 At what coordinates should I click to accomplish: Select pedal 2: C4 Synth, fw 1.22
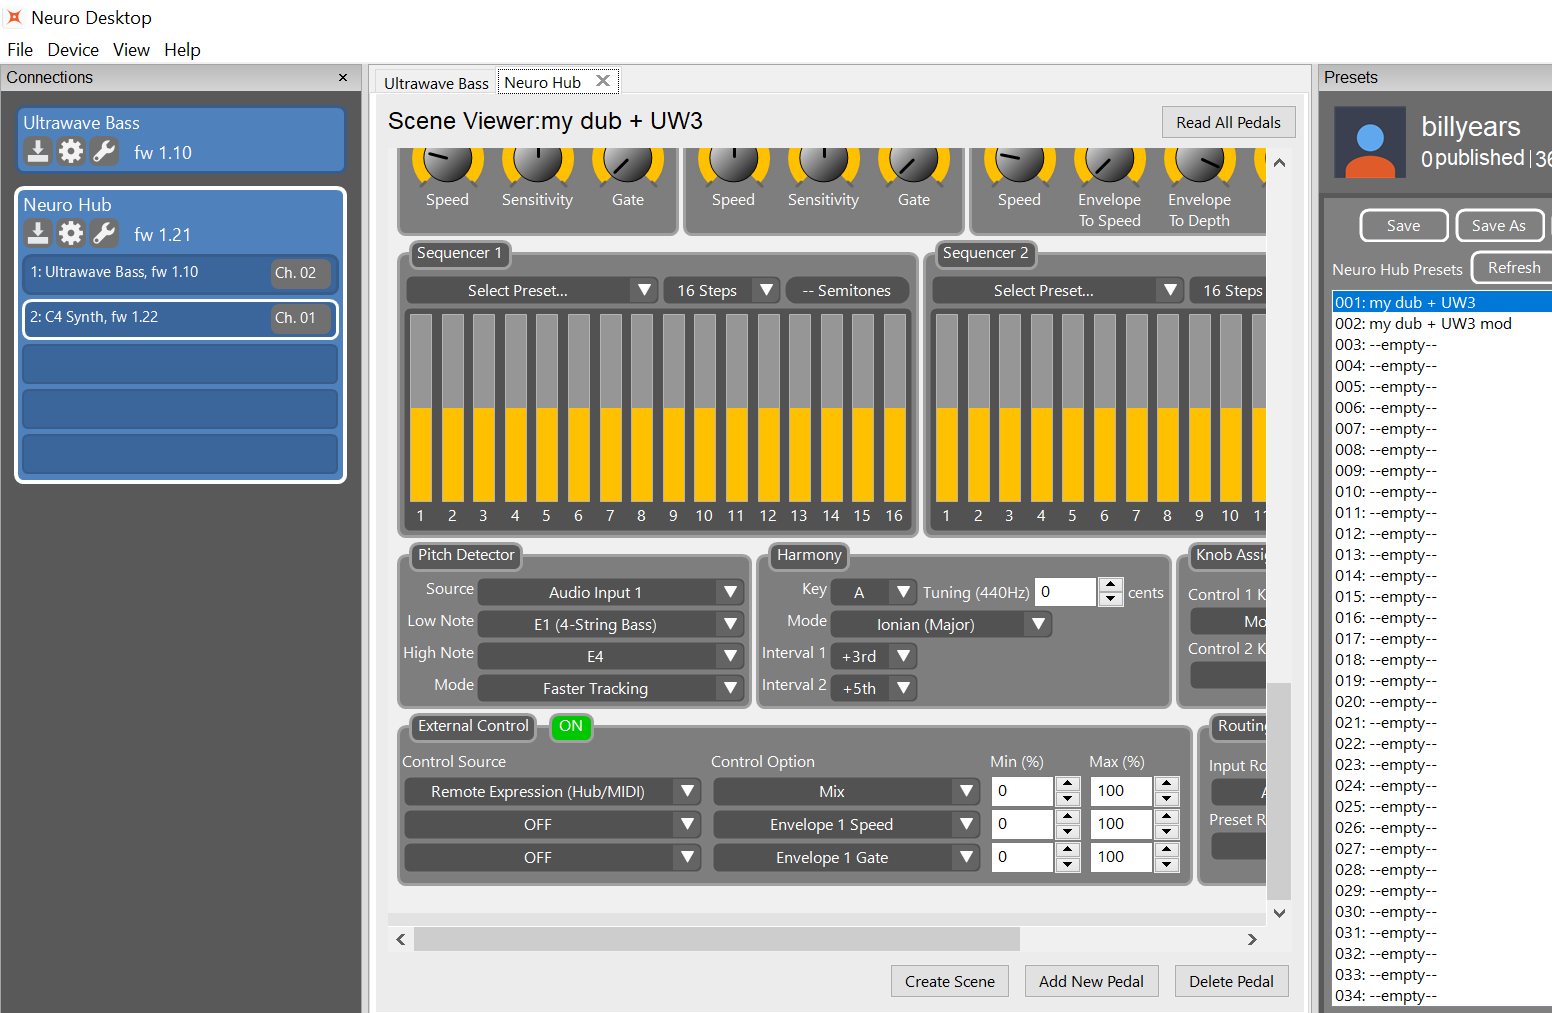pos(180,318)
